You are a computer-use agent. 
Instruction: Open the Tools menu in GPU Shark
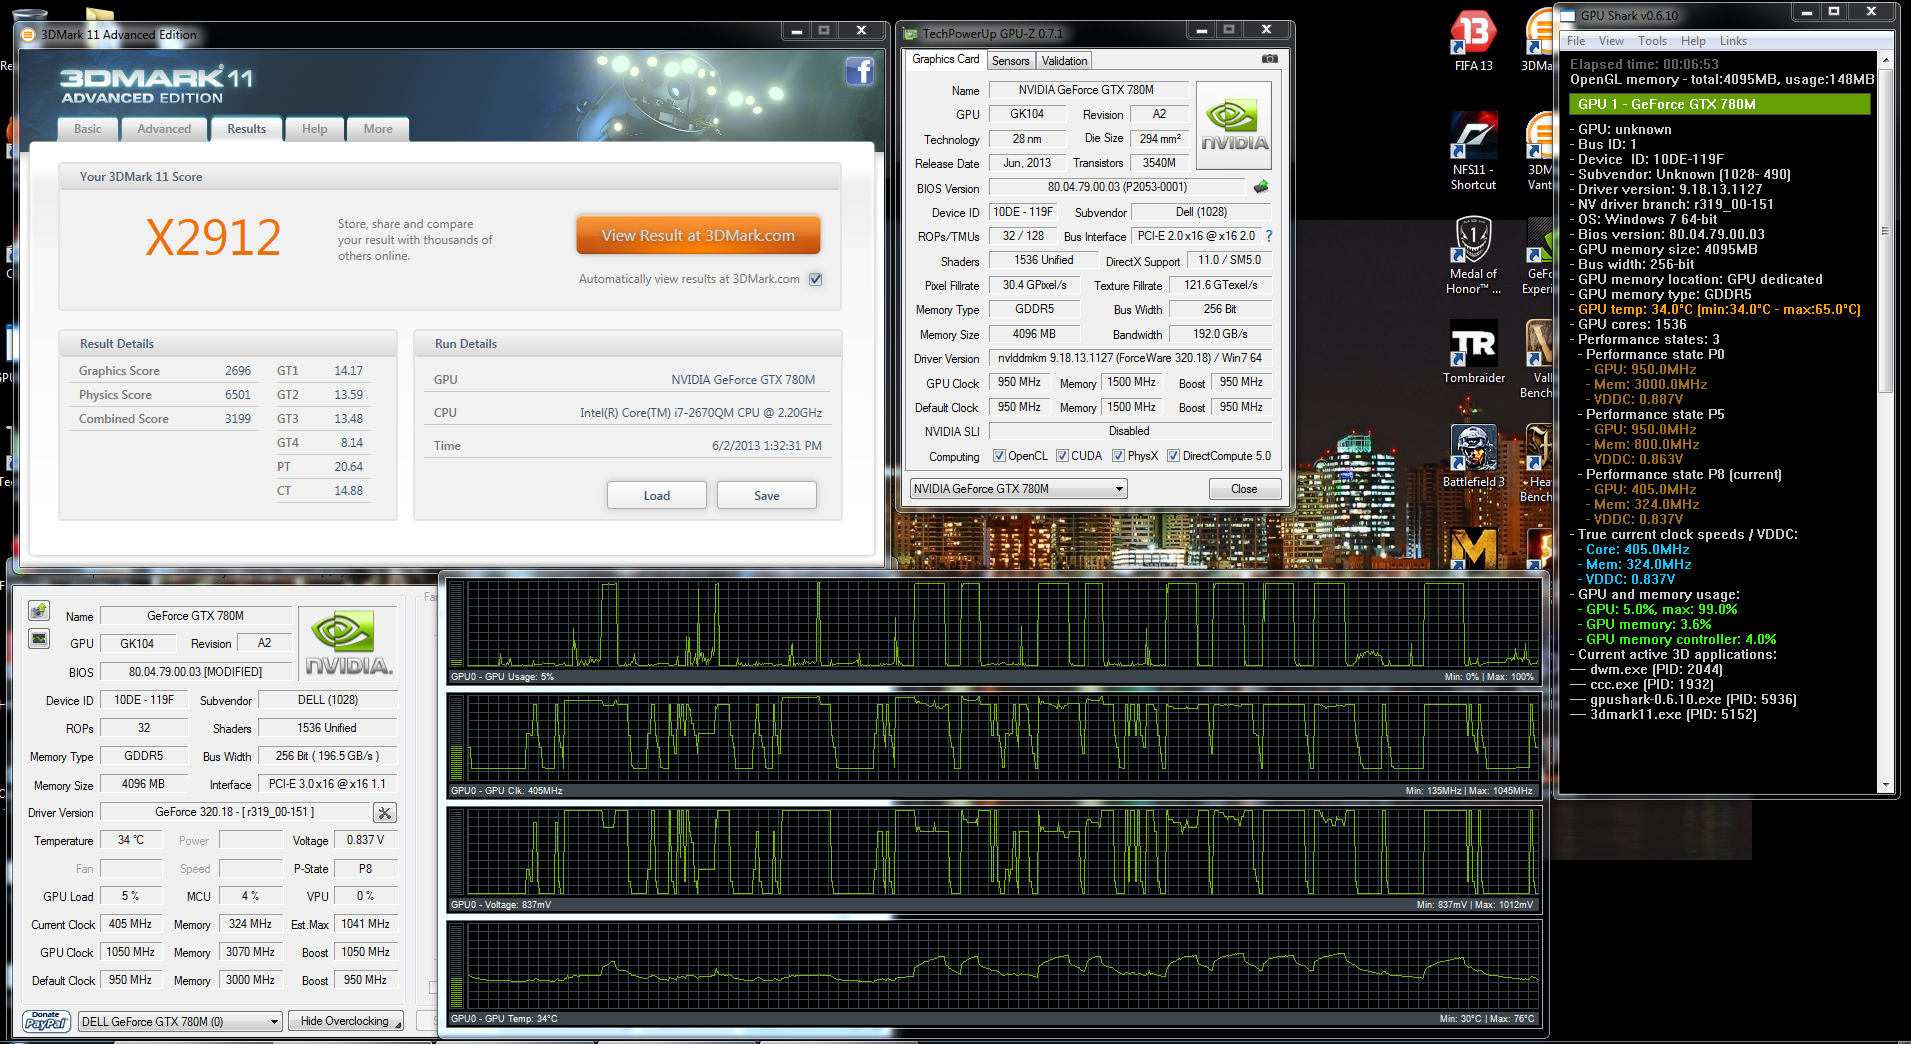coord(1652,41)
